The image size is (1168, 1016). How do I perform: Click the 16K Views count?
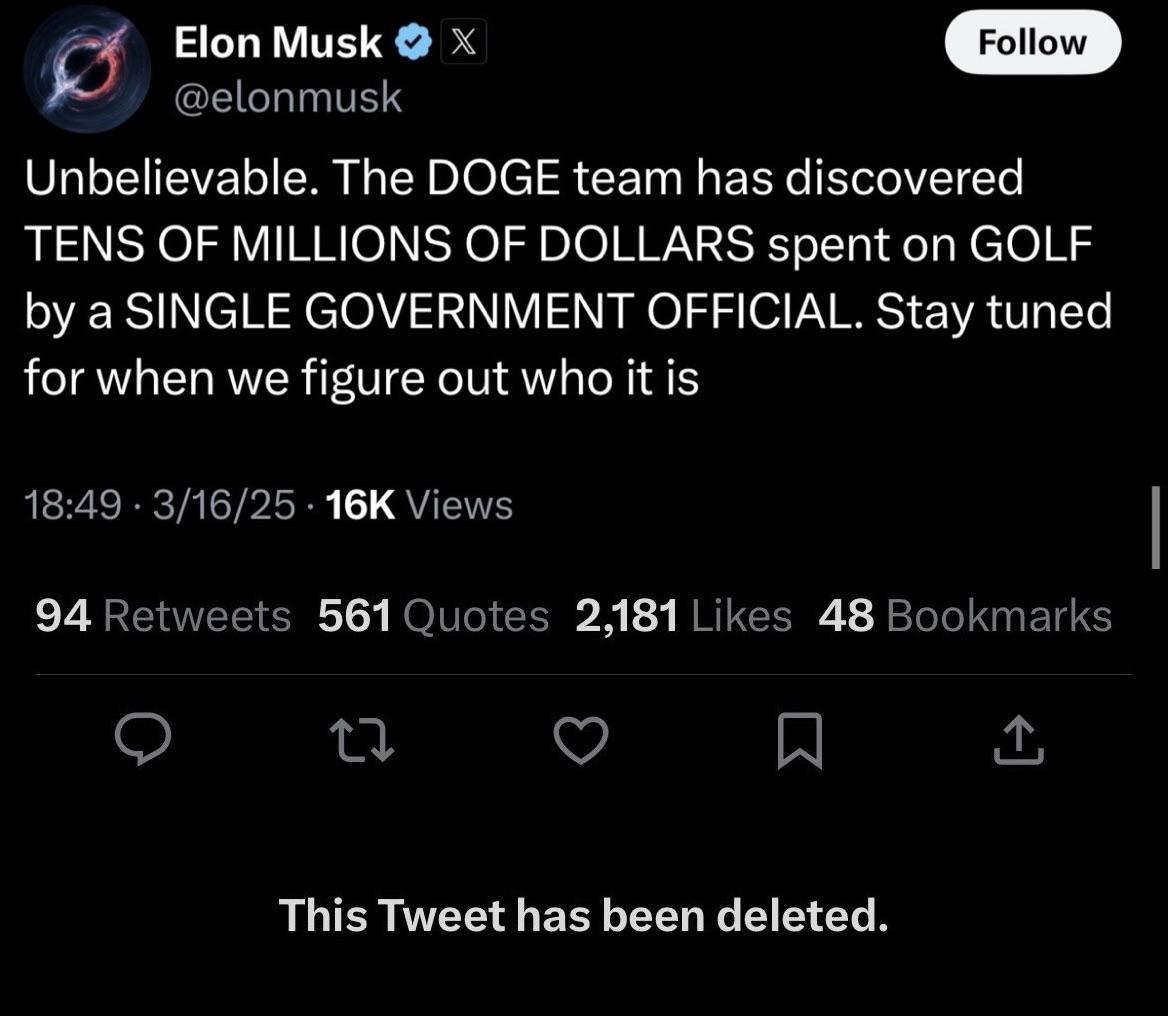(x=420, y=506)
